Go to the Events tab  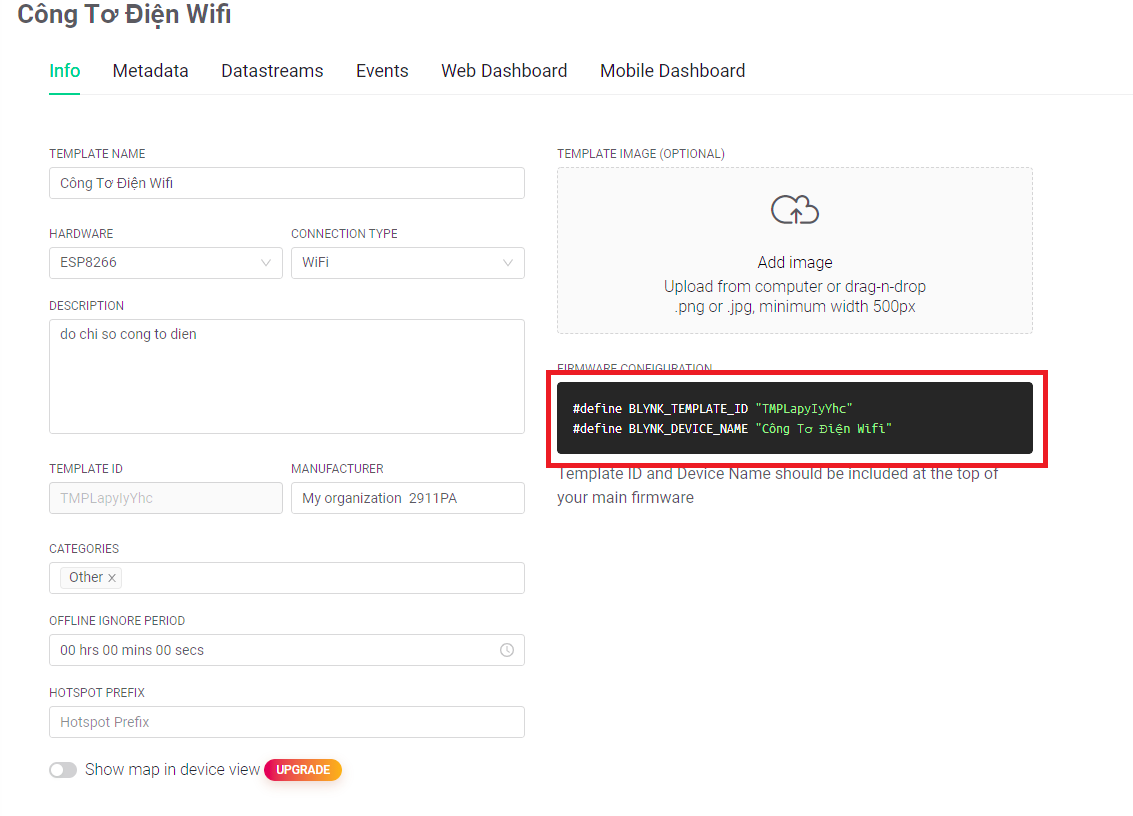click(x=382, y=71)
